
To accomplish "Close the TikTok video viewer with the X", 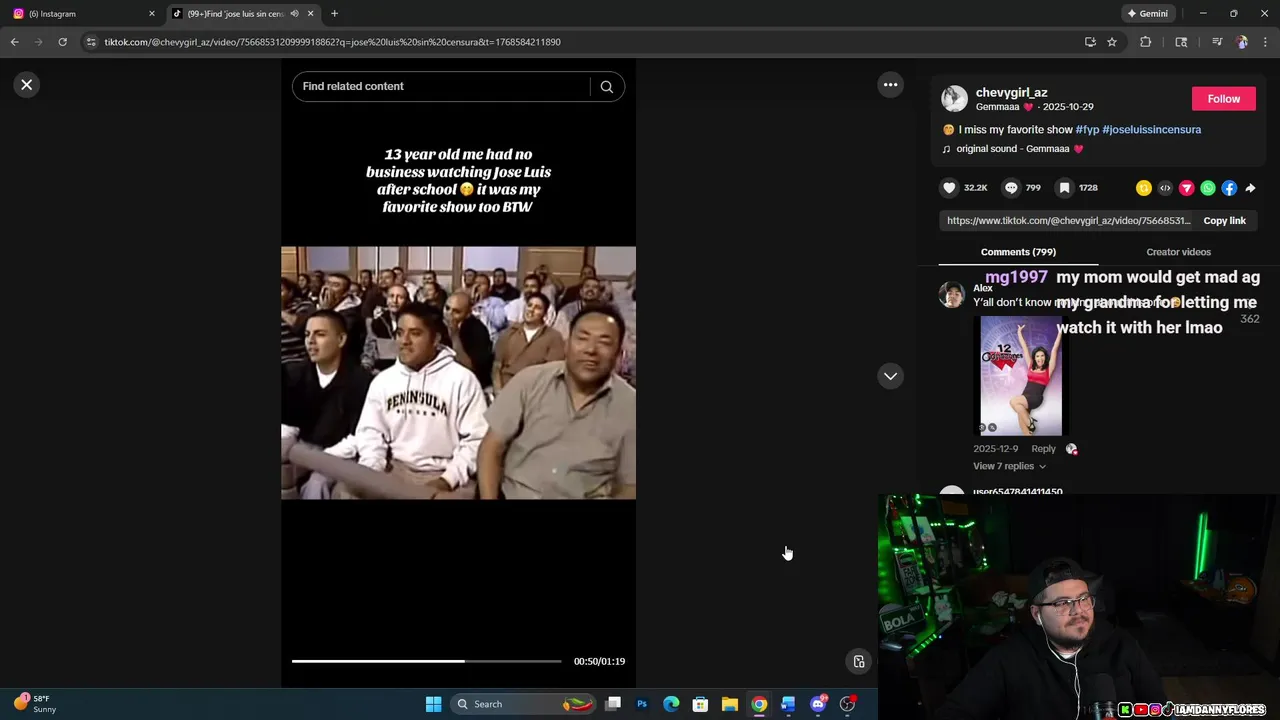I will click(x=27, y=85).
